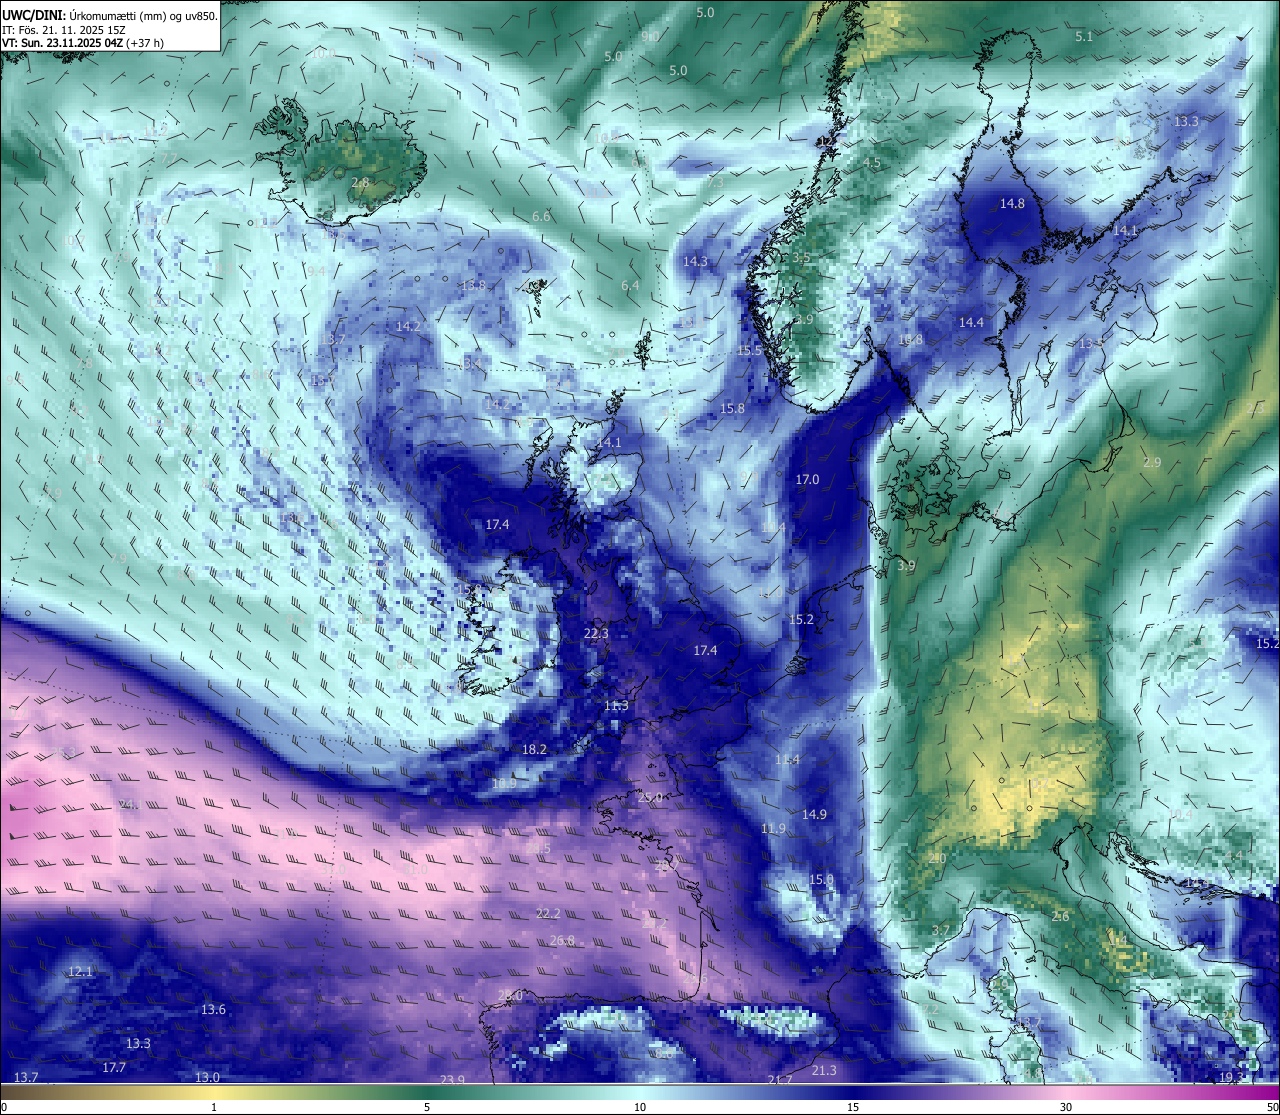Click the map value "14.2" in the North Atlantic
Image resolution: width=1280 pixels, height=1115 pixels.
408,326
